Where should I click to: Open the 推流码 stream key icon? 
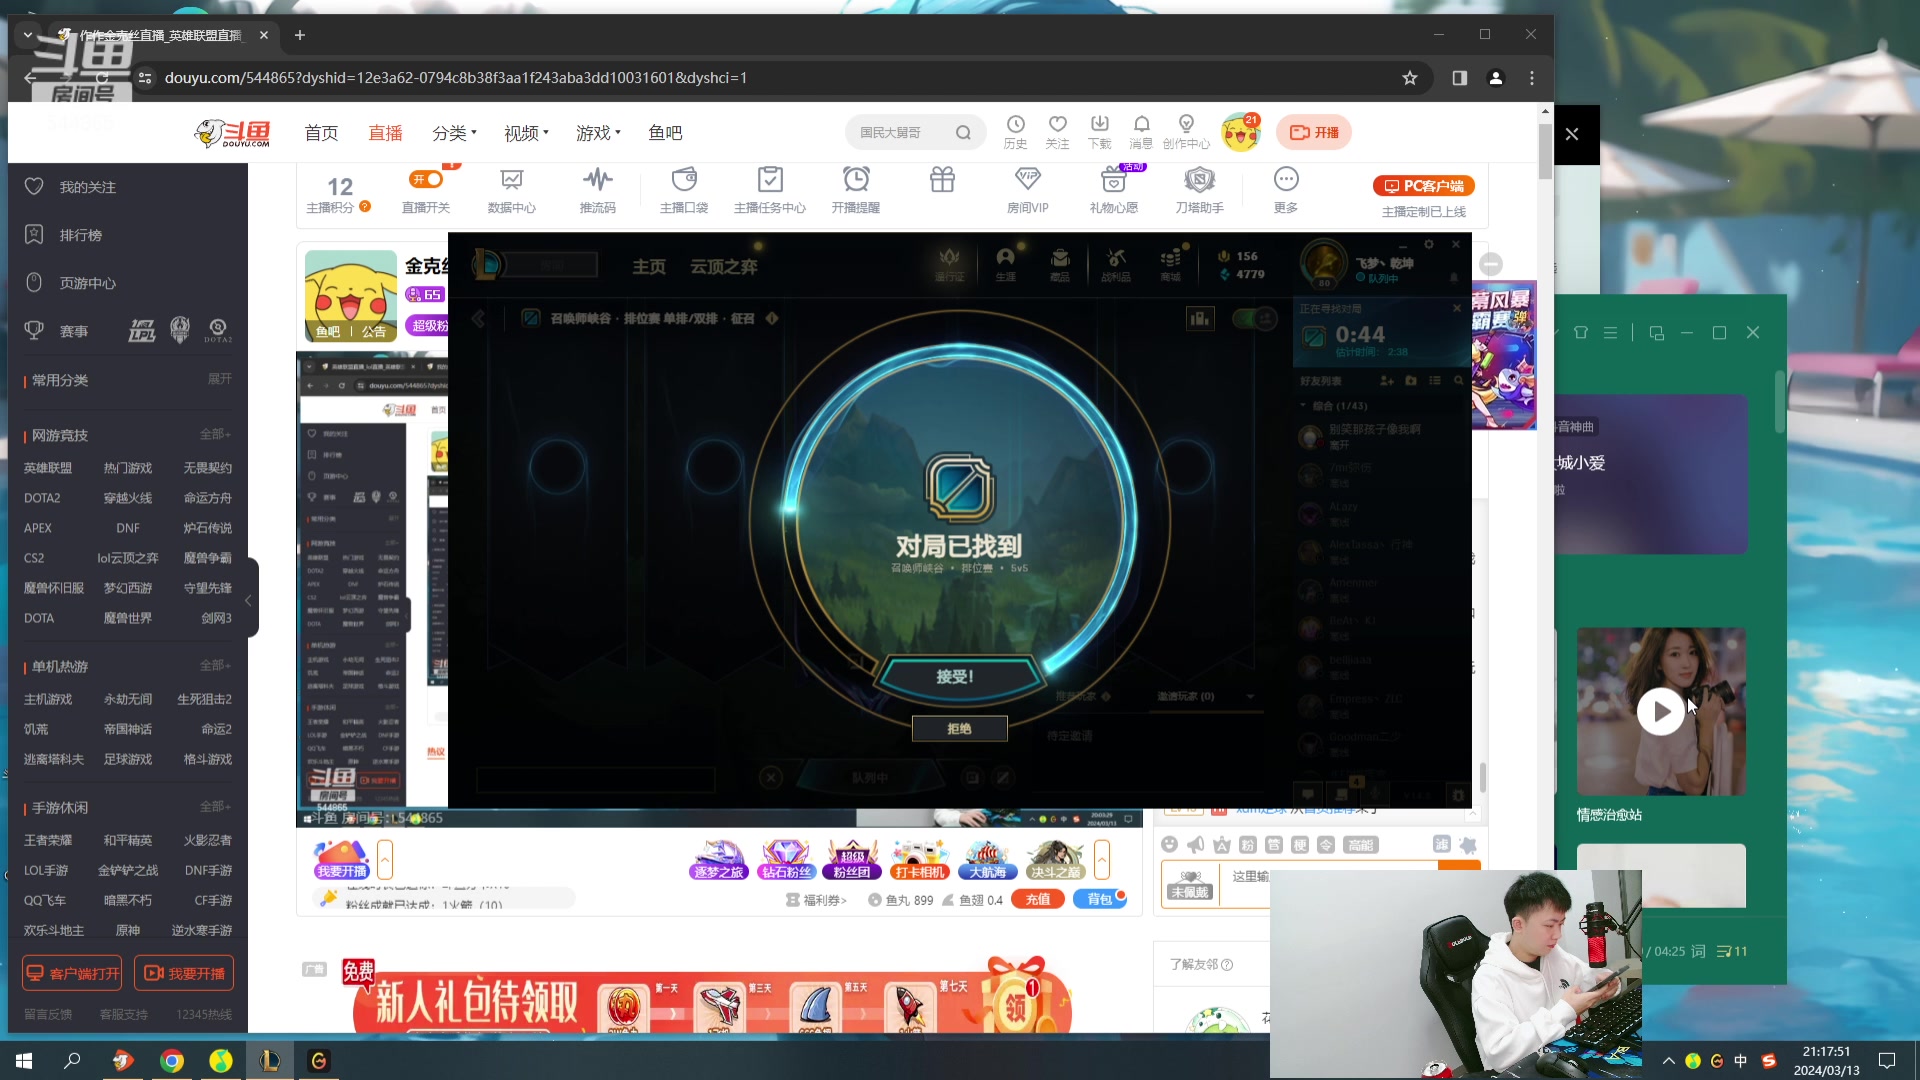click(597, 190)
